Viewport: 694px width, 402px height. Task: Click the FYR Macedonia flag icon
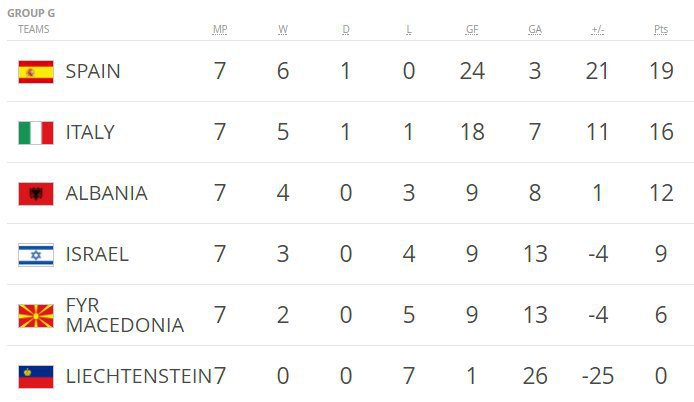click(36, 316)
